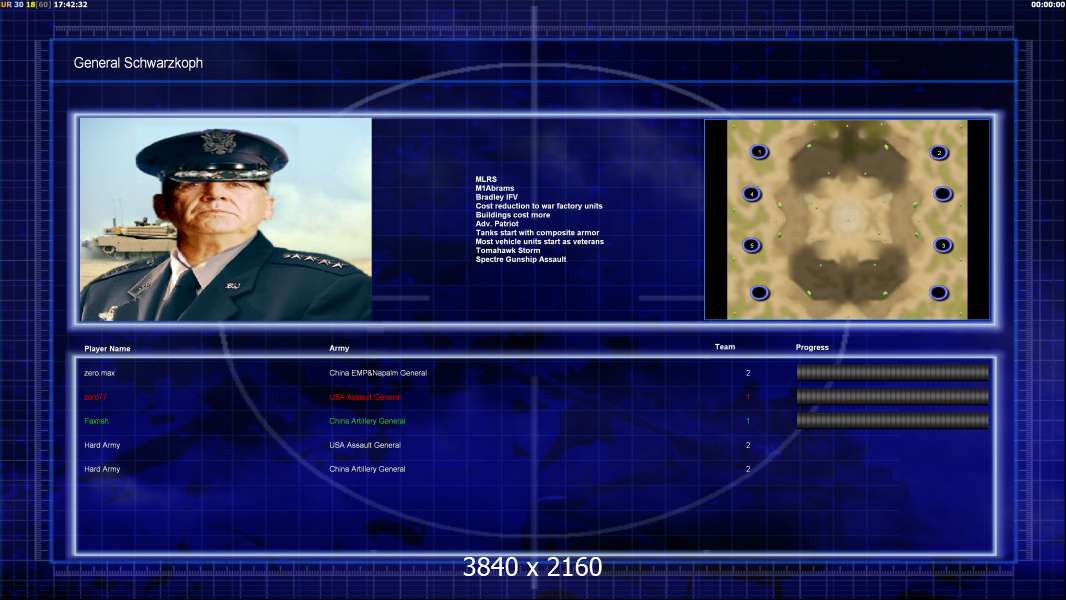Click the green Faxrish player name
1066x600 pixels.
coord(96,421)
